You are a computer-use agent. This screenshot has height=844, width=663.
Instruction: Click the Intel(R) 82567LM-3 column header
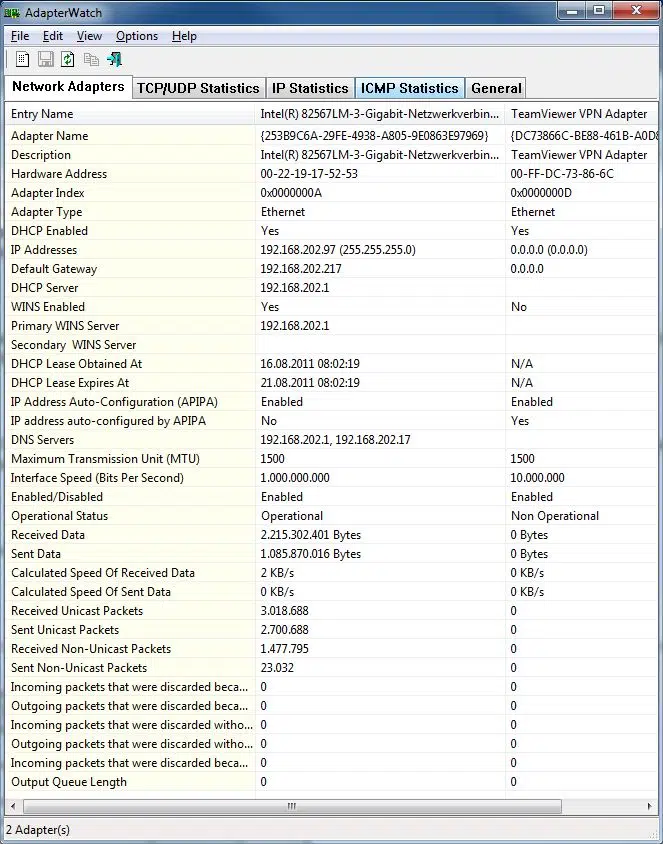coord(380,114)
